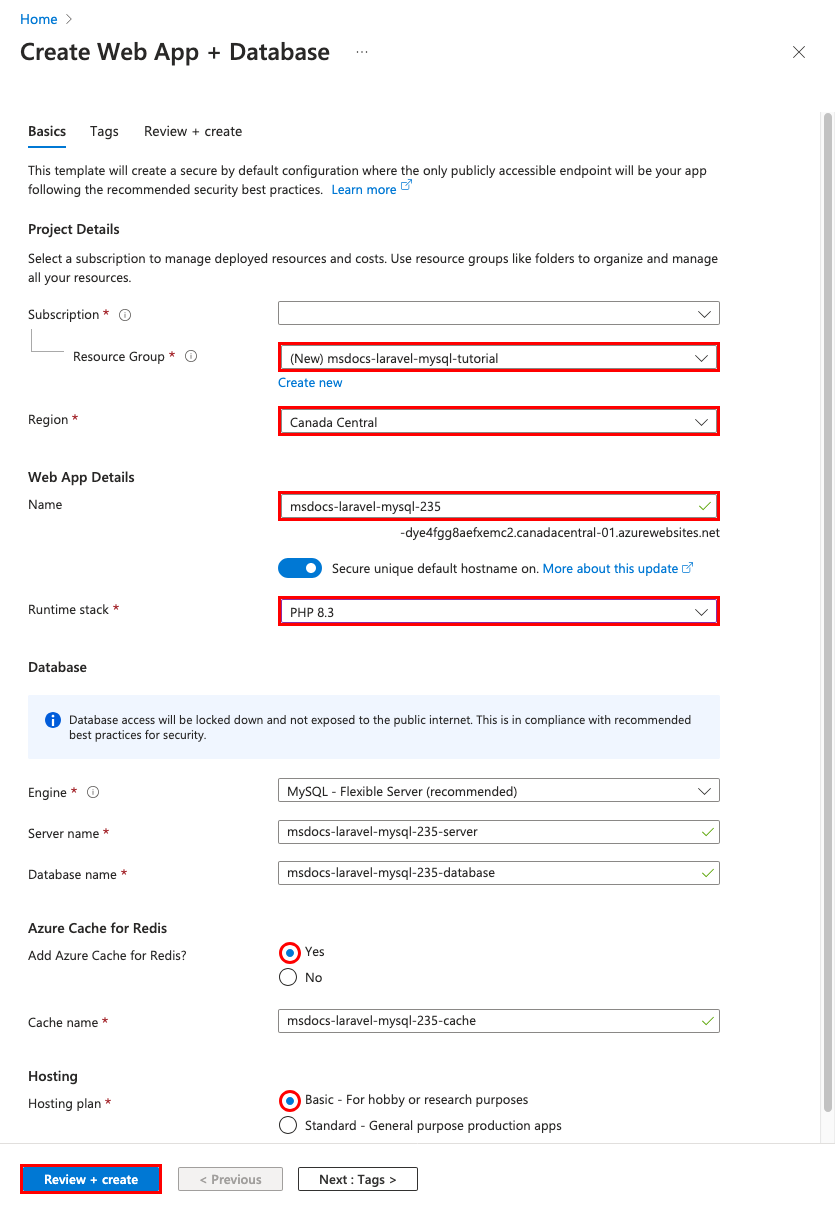The image size is (835, 1214).
Task: Close the Create Web App pane
Action: 799,52
